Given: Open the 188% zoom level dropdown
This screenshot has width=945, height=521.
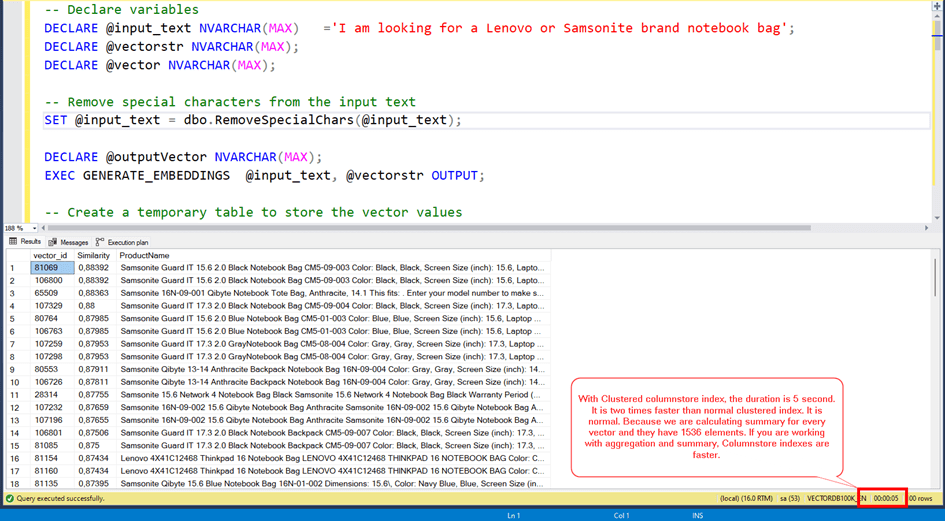Looking at the screenshot, I should pyautogui.click(x=31, y=228).
